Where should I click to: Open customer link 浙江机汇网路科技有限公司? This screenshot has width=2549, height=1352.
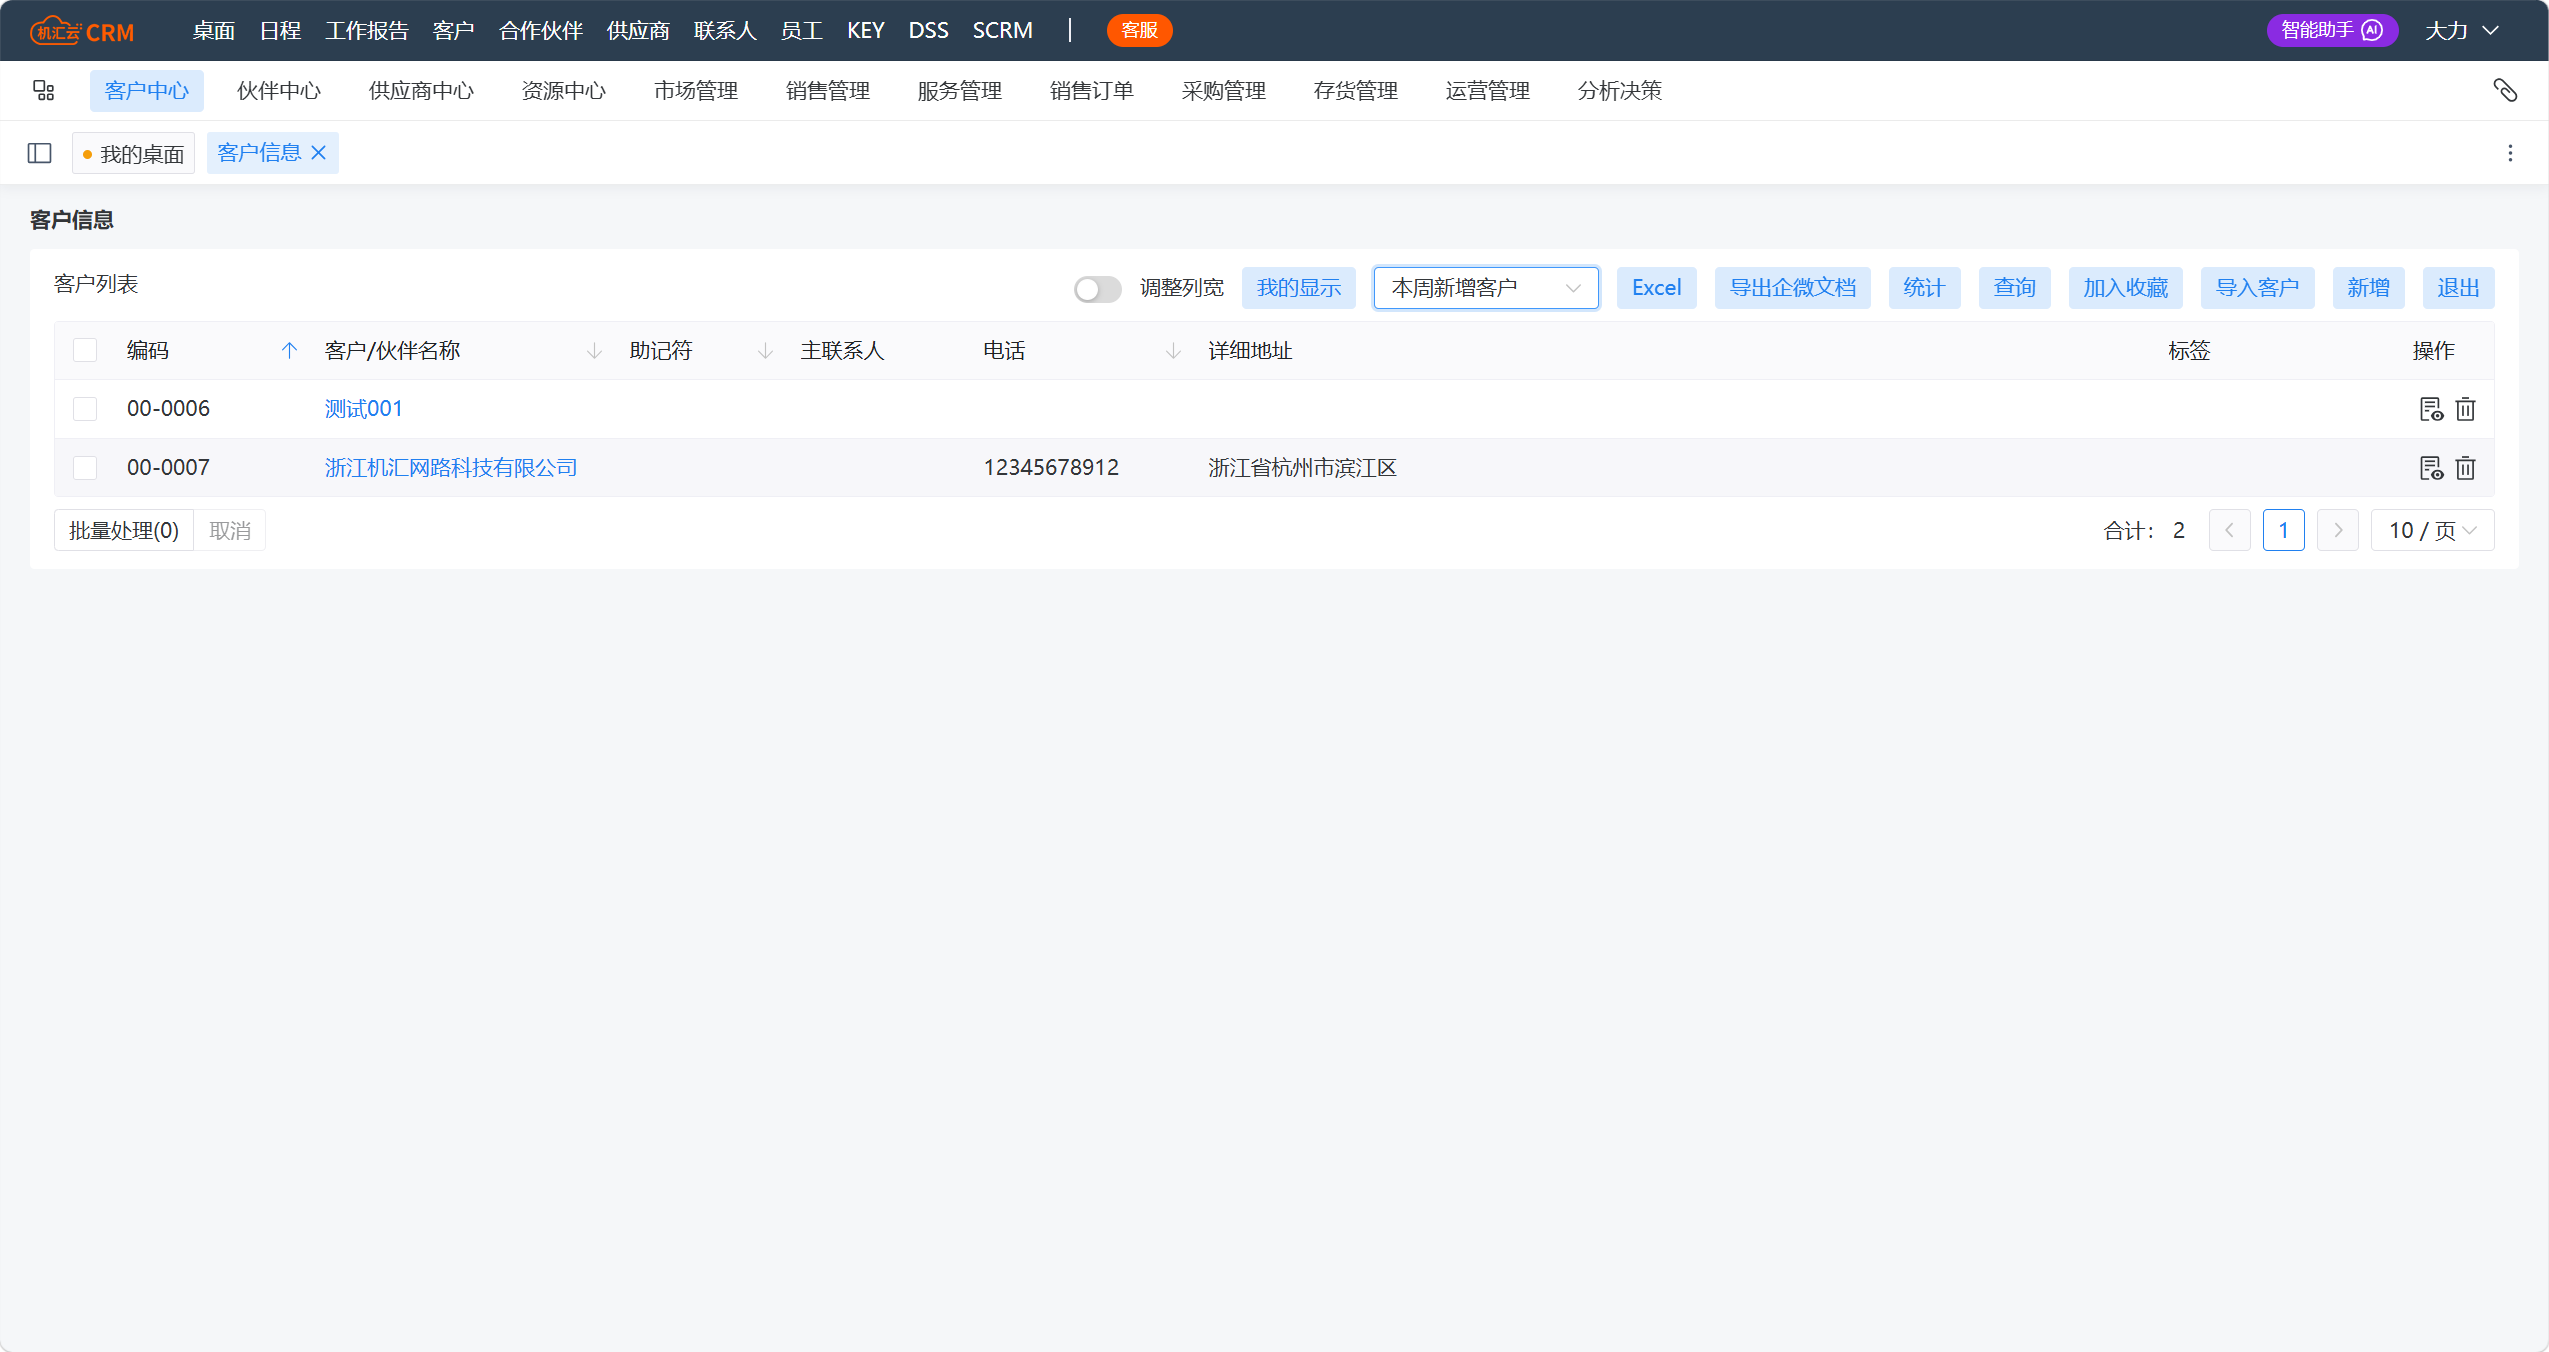(451, 468)
